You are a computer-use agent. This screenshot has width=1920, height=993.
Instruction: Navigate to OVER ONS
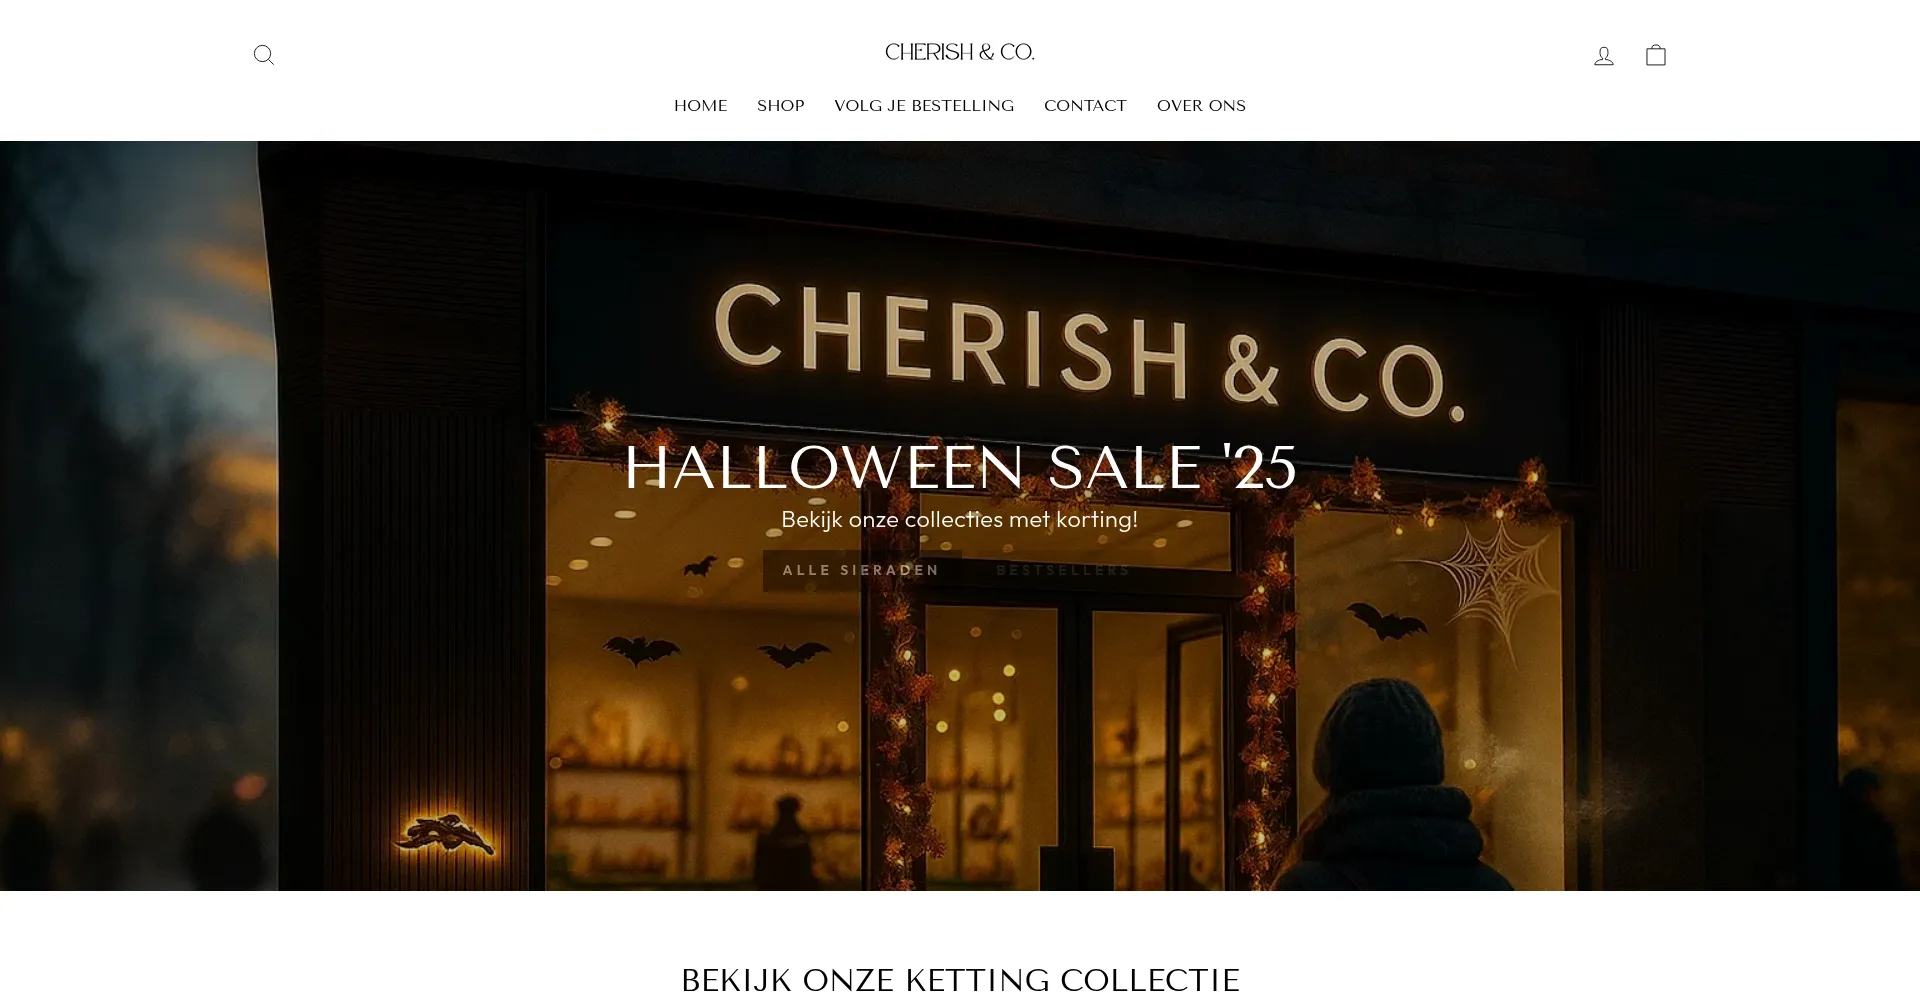click(x=1201, y=106)
